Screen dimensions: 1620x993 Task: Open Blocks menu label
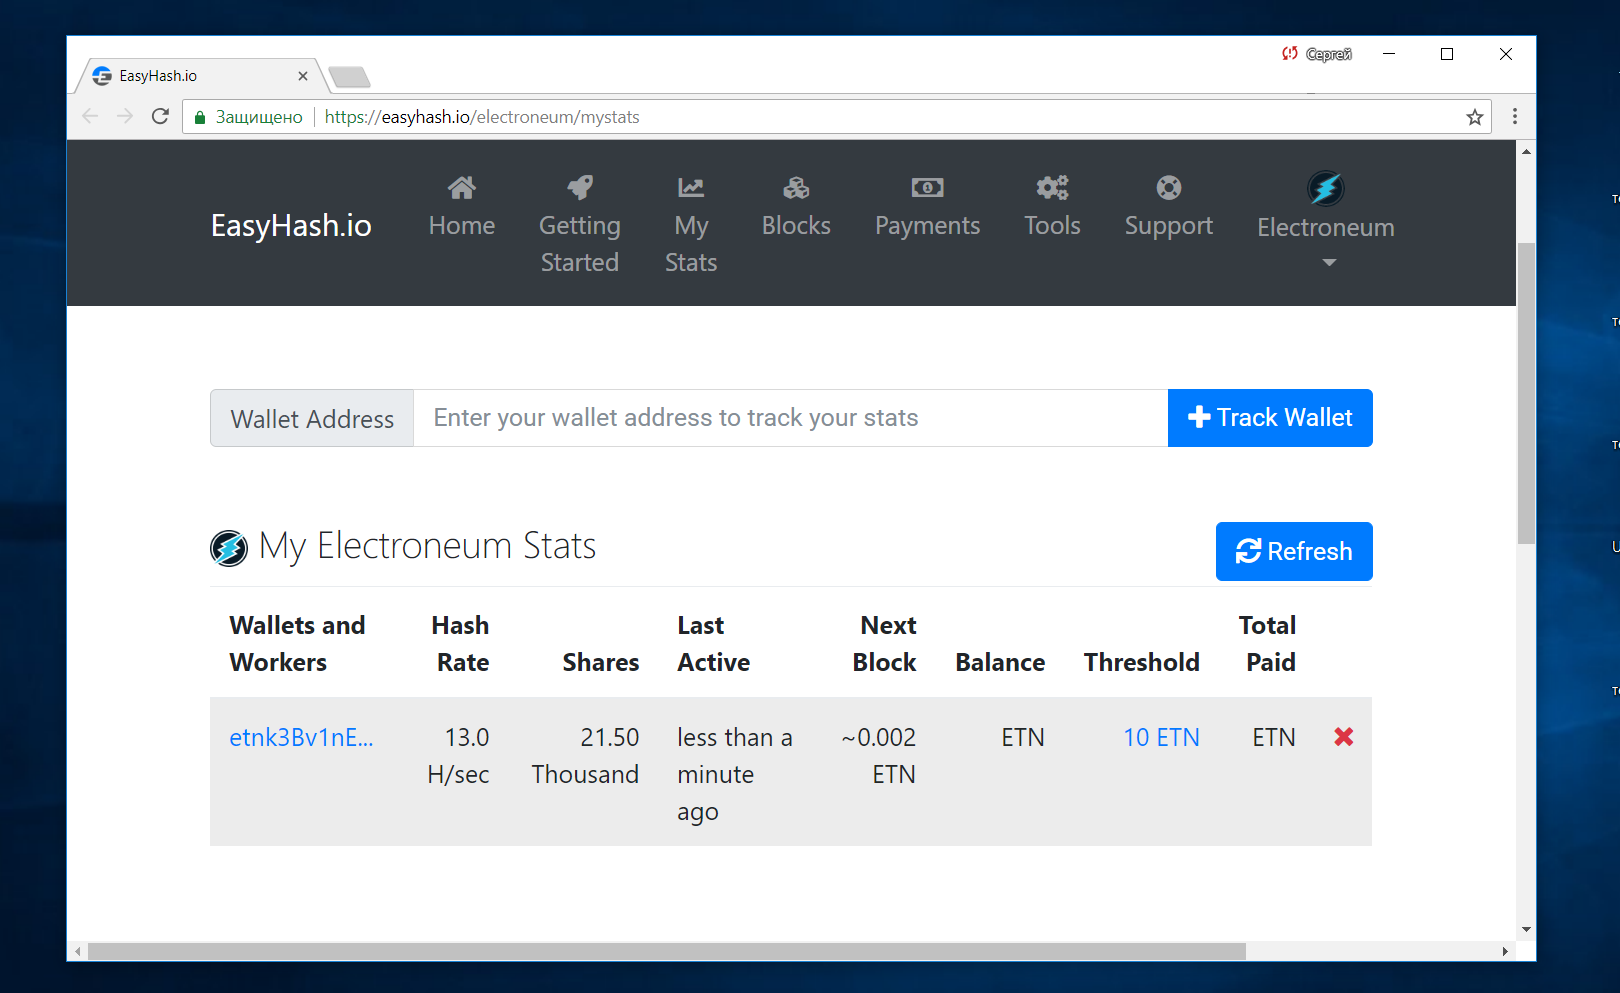(x=796, y=226)
